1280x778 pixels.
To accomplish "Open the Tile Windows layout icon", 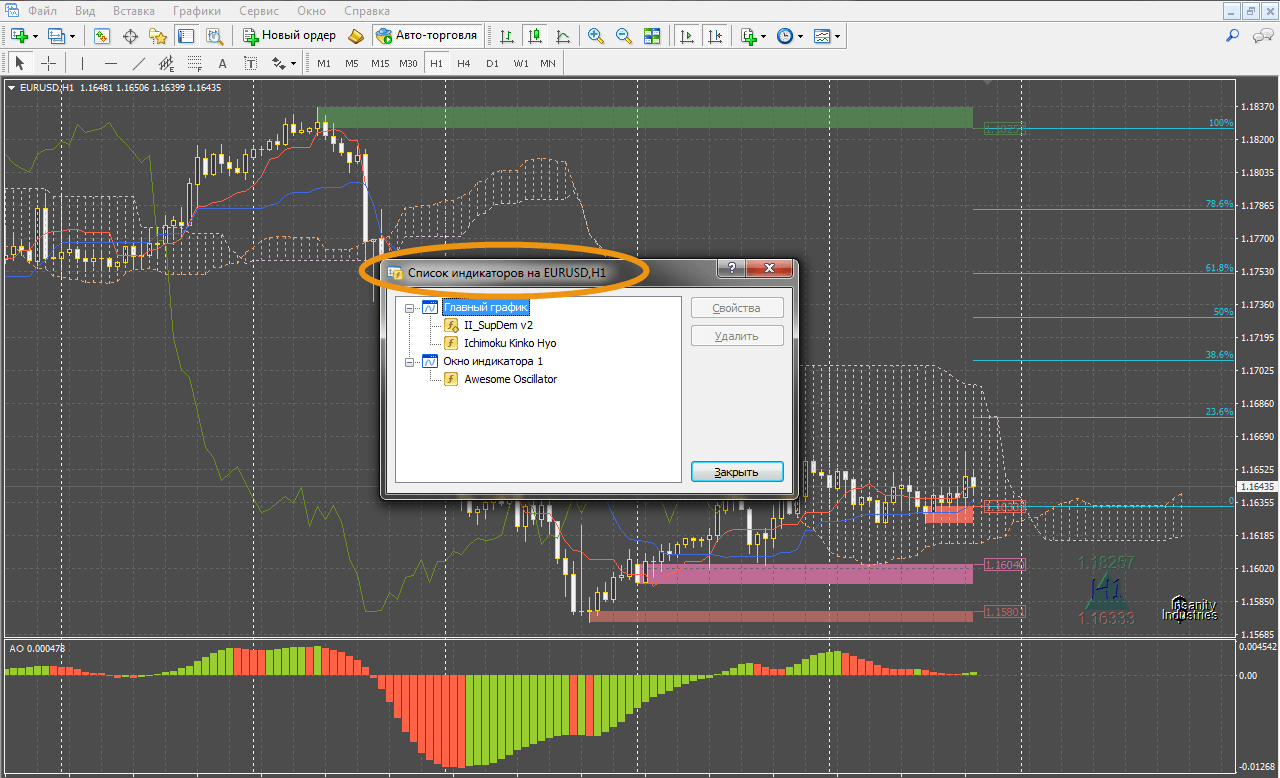I will pos(652,36).
